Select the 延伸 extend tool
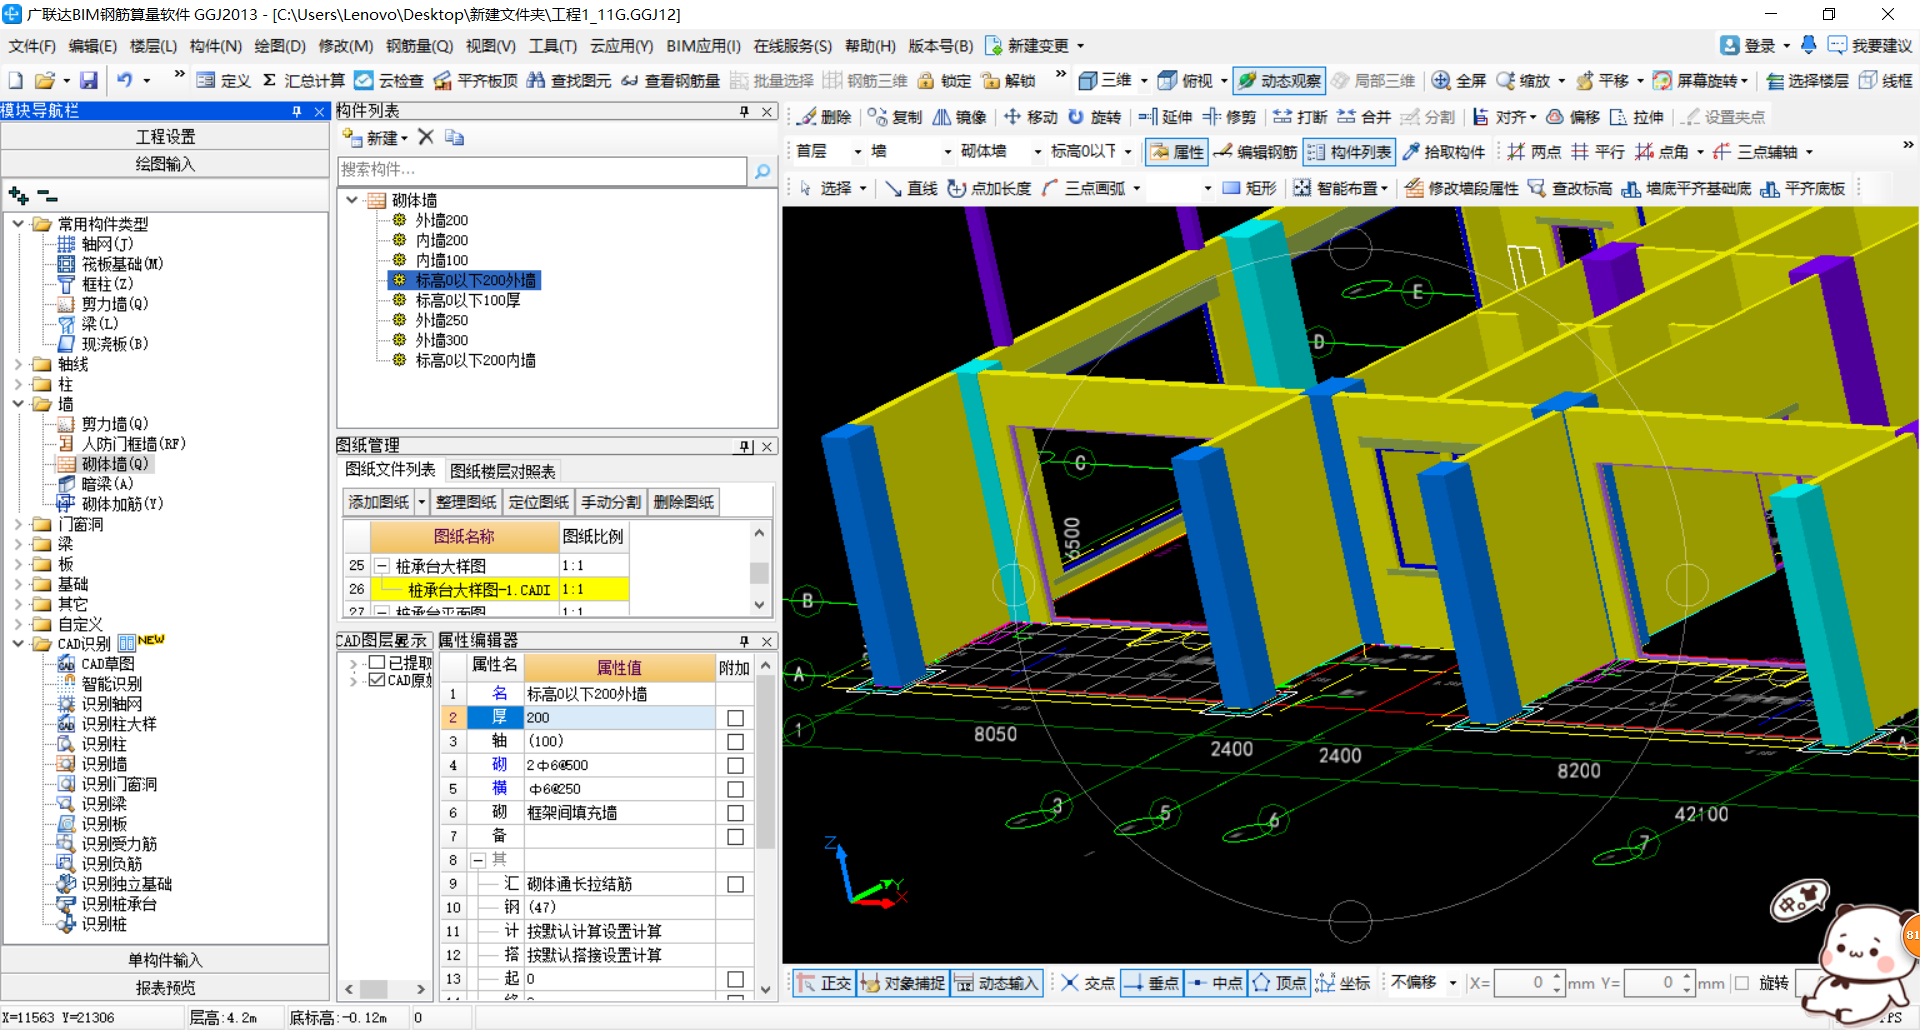Image resolution: width=1920 pixels, height=1030 pixels. (x=1165, y=117)
